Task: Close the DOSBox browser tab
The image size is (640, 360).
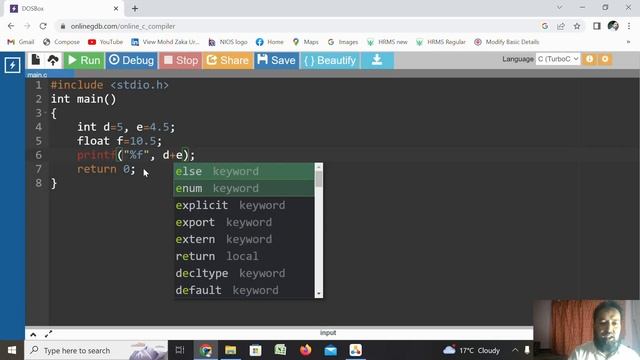Action: tap(116, 8)
